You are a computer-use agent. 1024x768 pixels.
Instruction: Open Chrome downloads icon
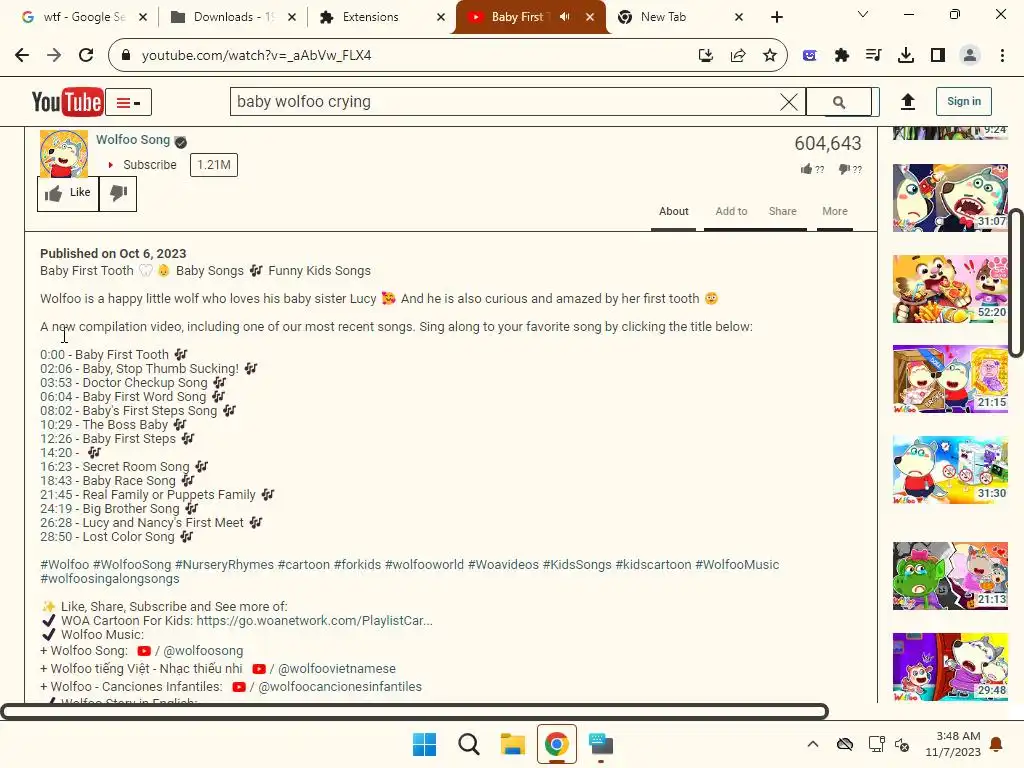906,56
